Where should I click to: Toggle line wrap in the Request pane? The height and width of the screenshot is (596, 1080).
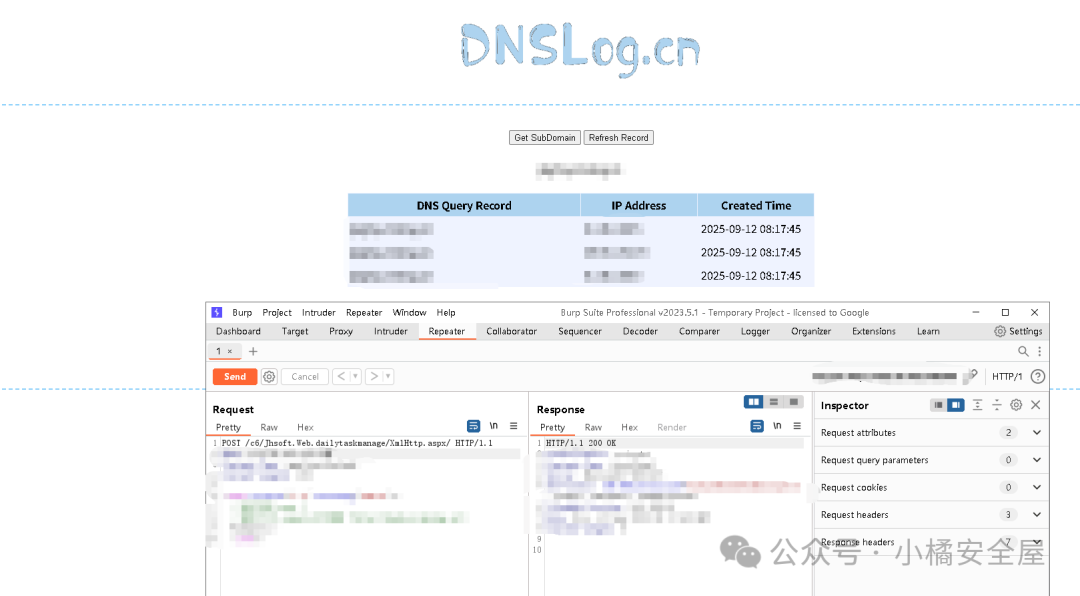474,426
